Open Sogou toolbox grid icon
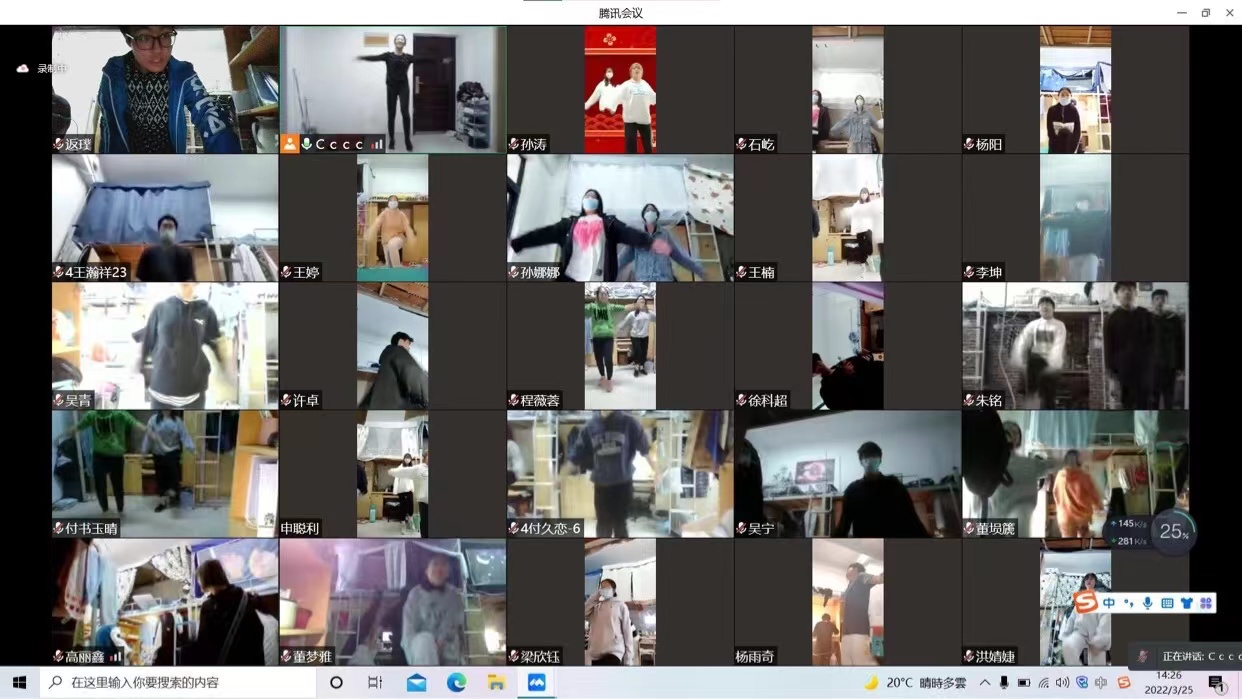This screenshot has width=1242, height=699. click(1206, 603)
